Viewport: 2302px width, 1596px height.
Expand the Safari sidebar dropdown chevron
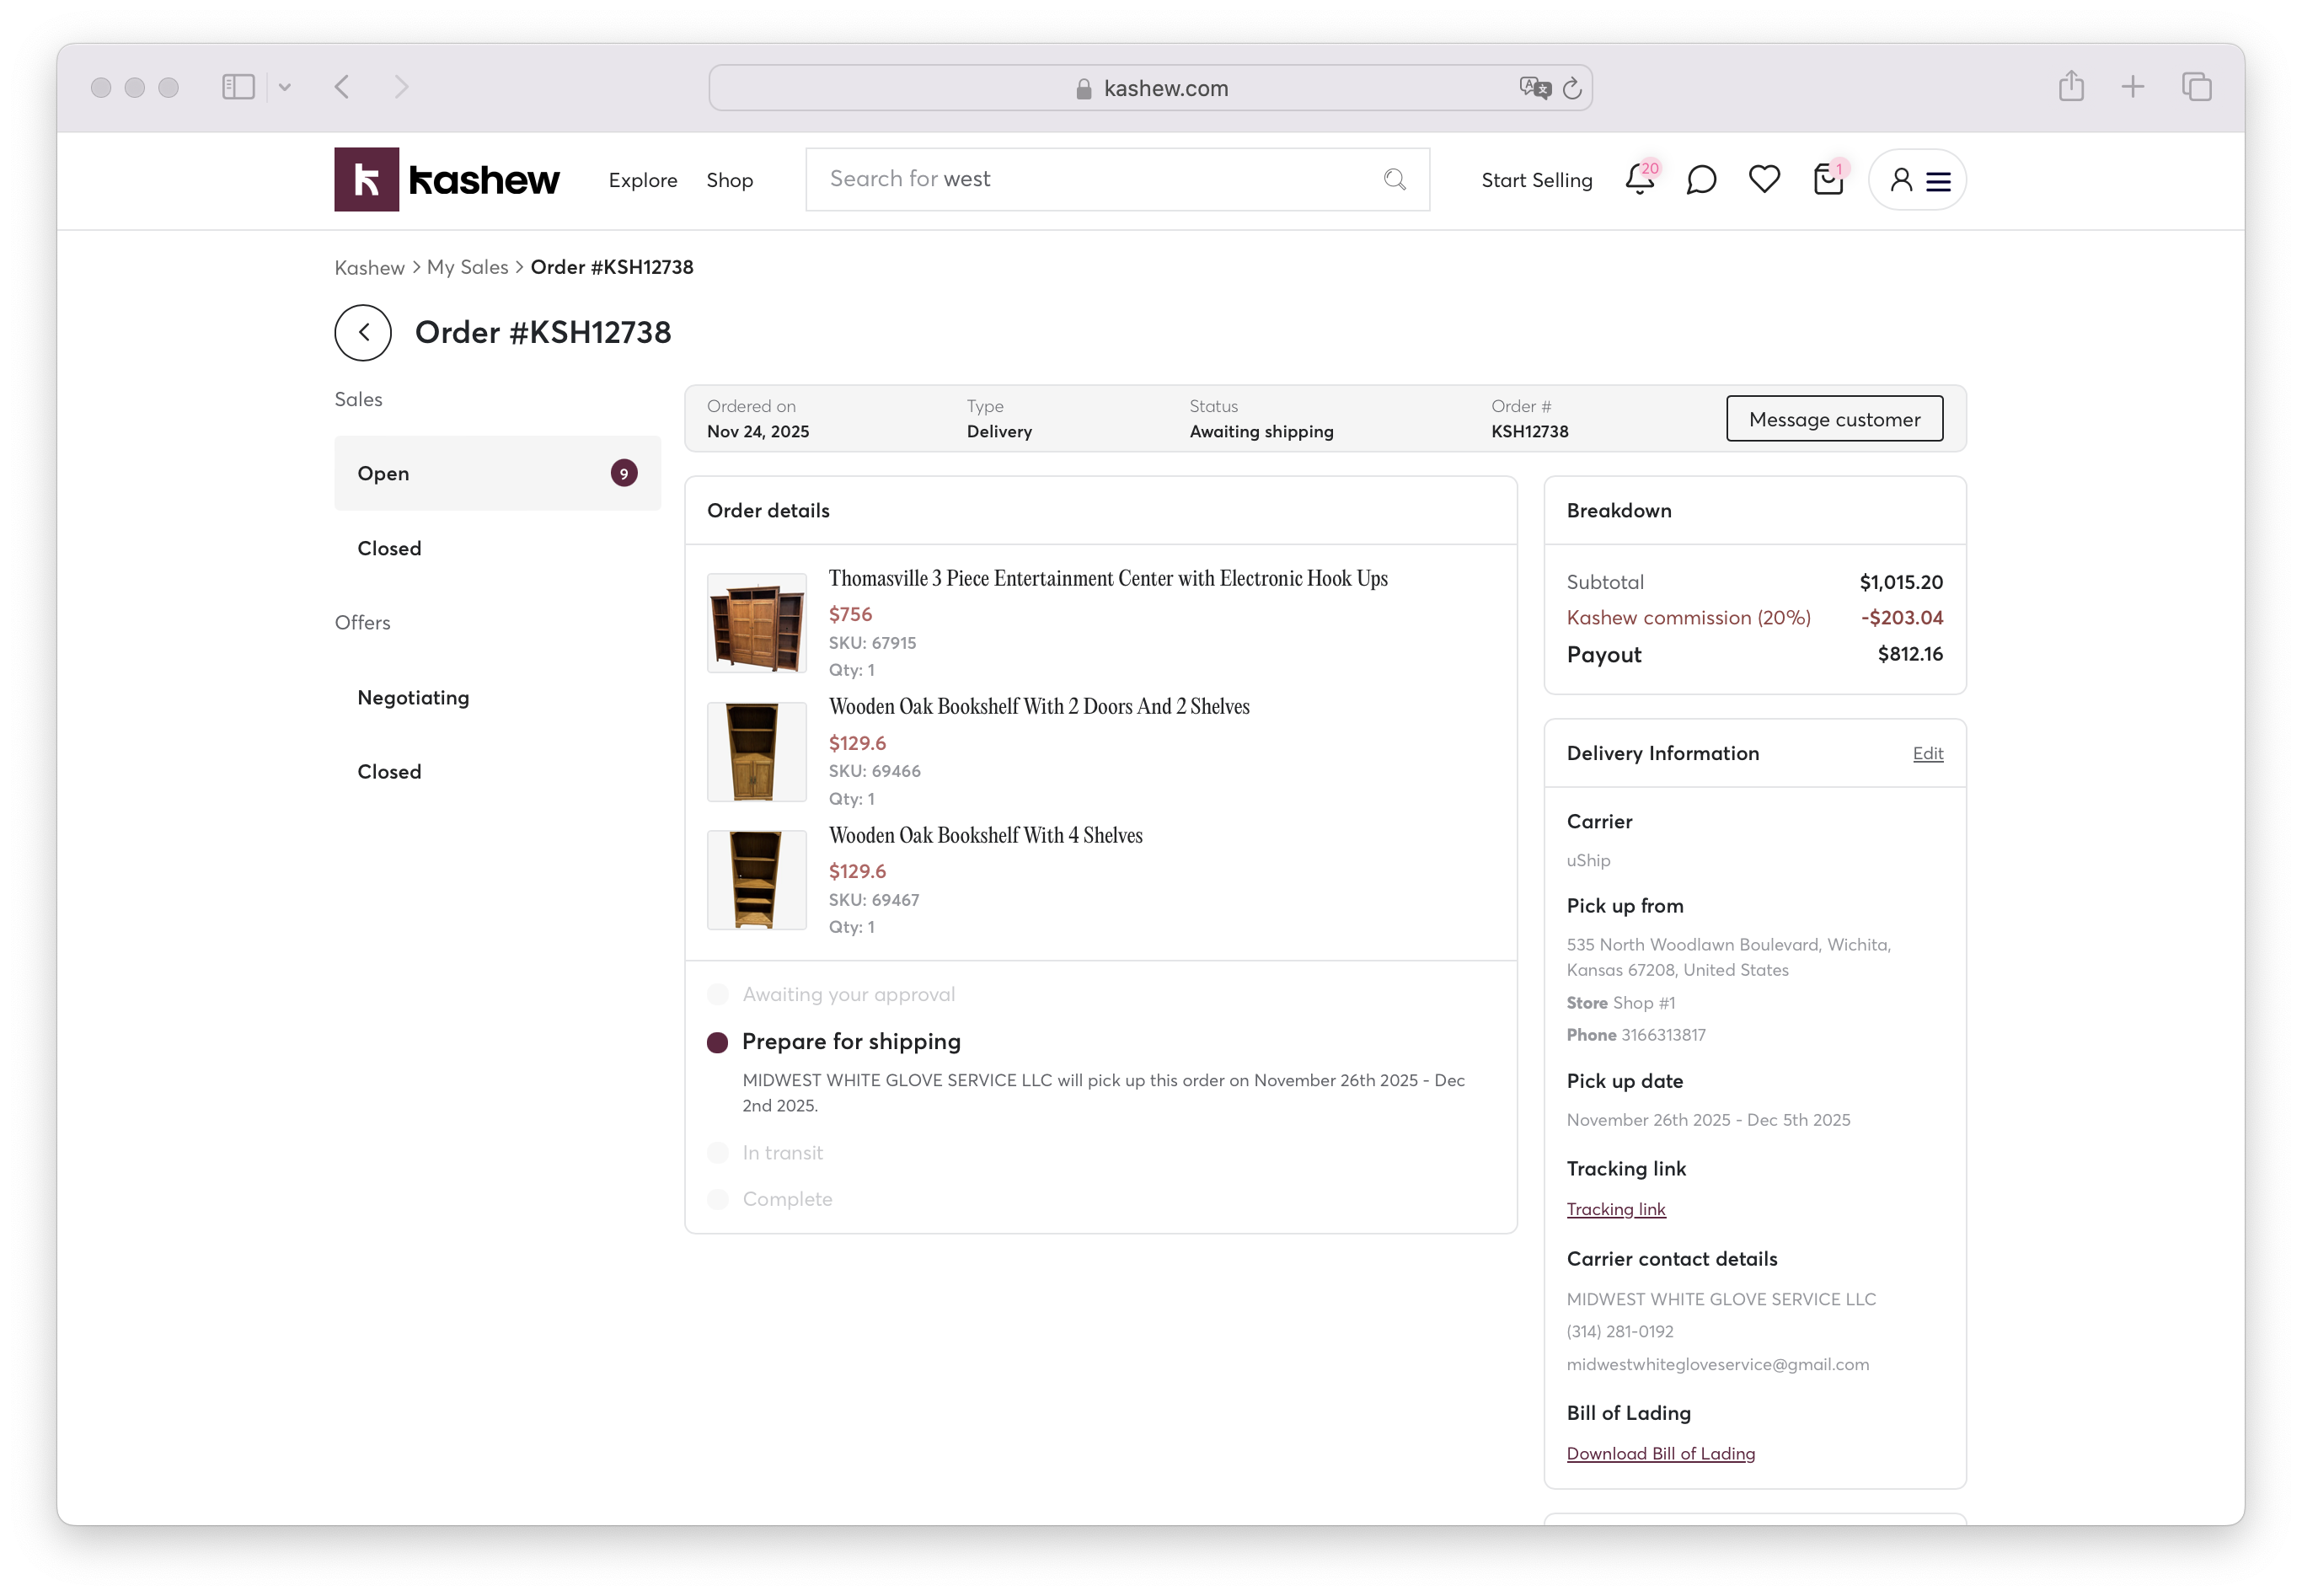285,88
